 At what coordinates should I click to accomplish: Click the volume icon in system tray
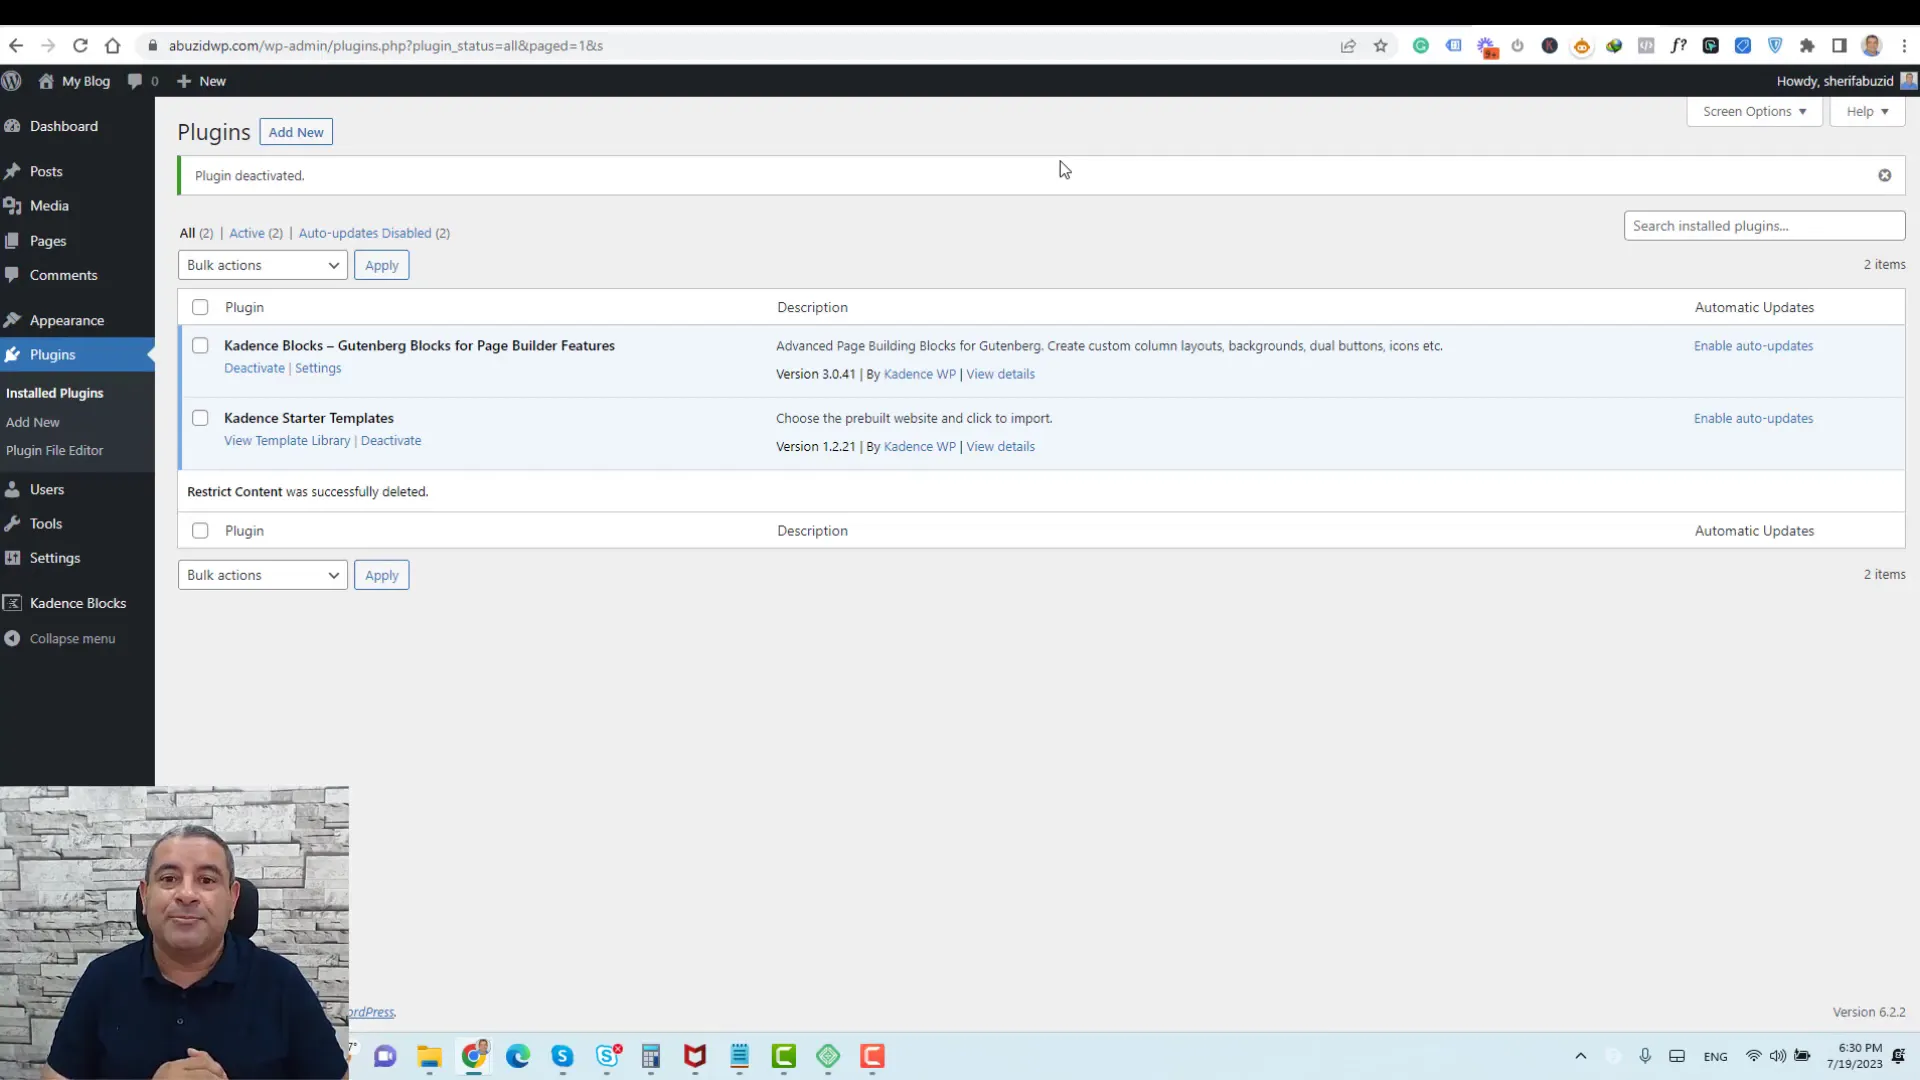(x=1778, y=1056)
